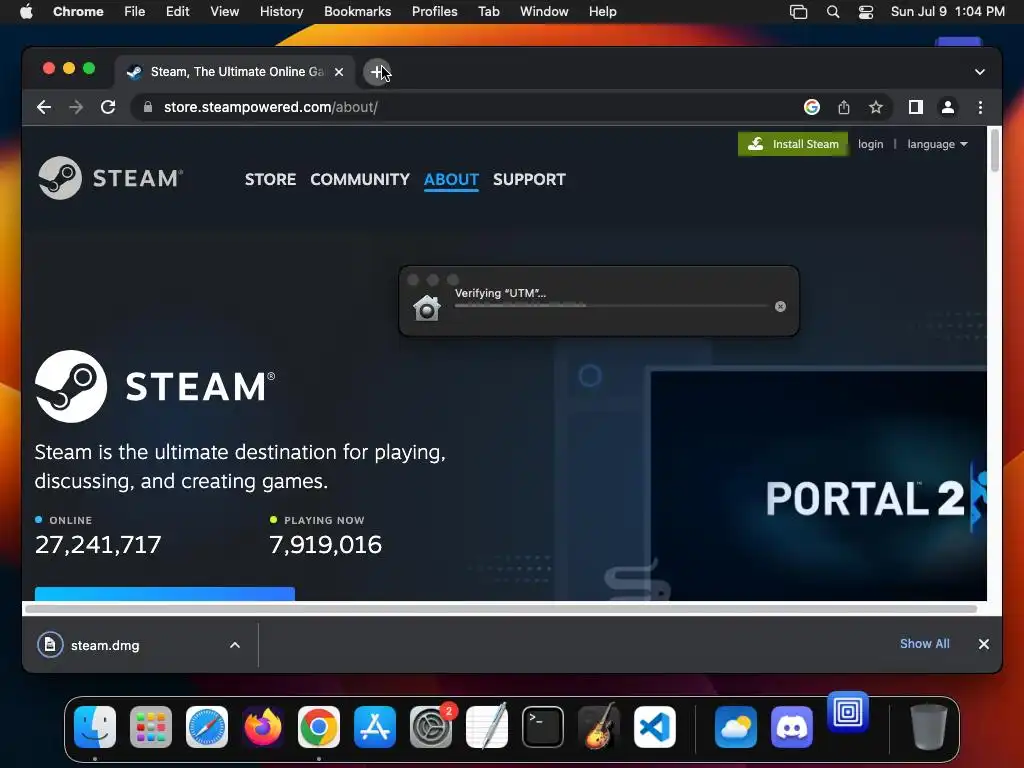Open Chrome three-dot menu
The height and width of the screenshot is (768, 1024).
(980, 107)
